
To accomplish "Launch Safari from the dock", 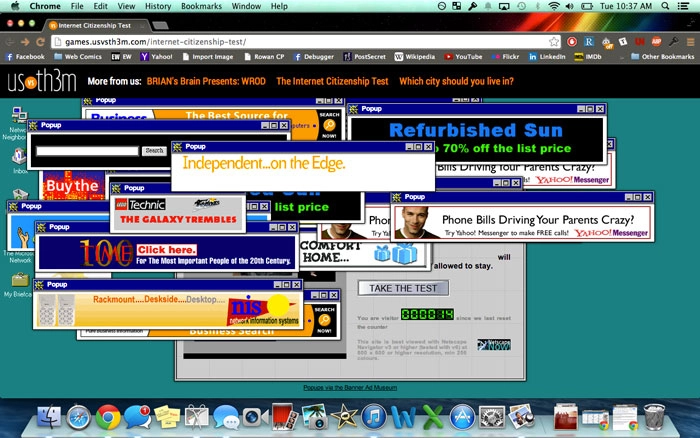I will [78, 417].
